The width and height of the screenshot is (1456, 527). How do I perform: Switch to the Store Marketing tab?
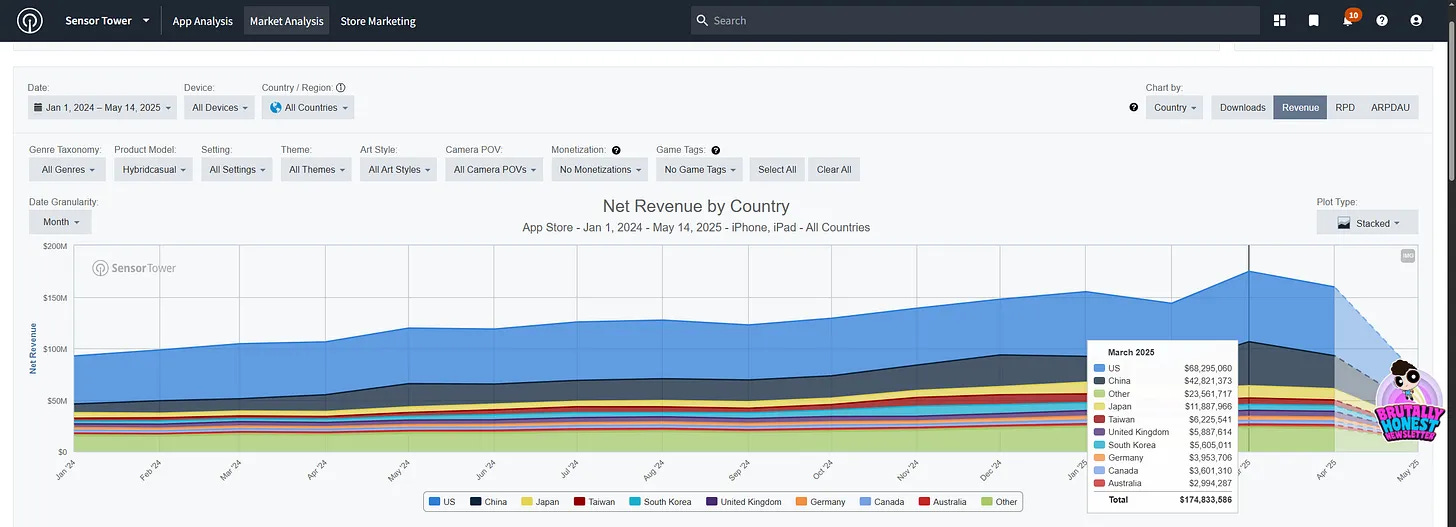[x=378, y=21]
